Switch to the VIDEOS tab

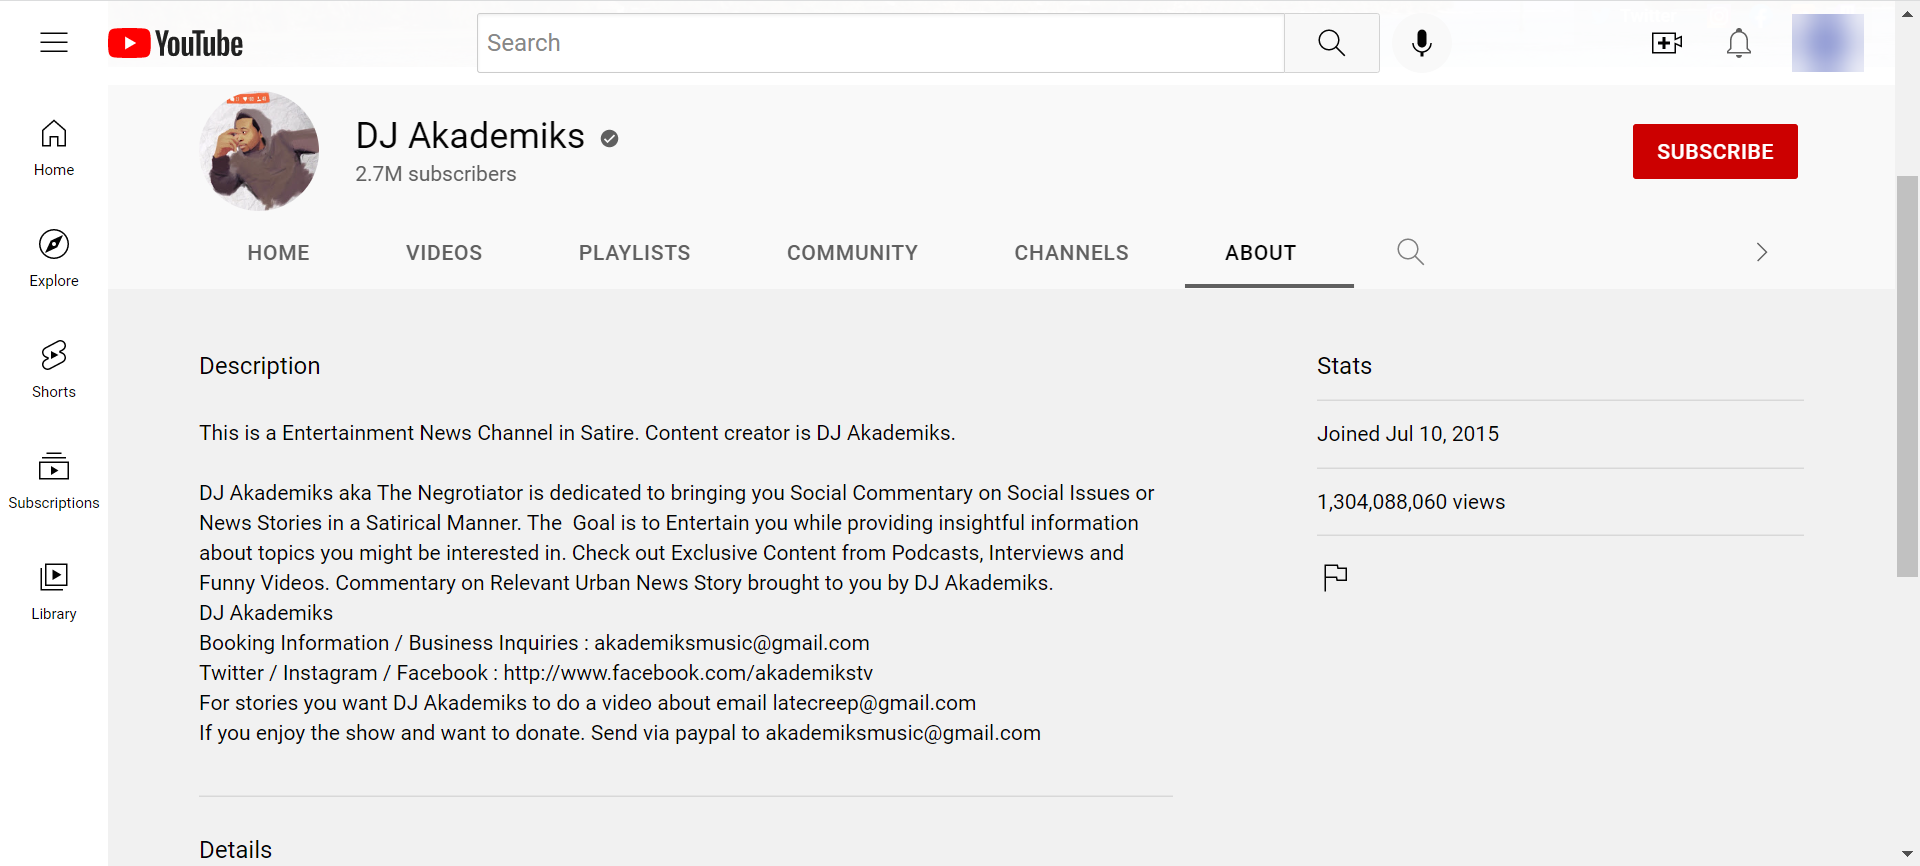(x=444, y=253)
